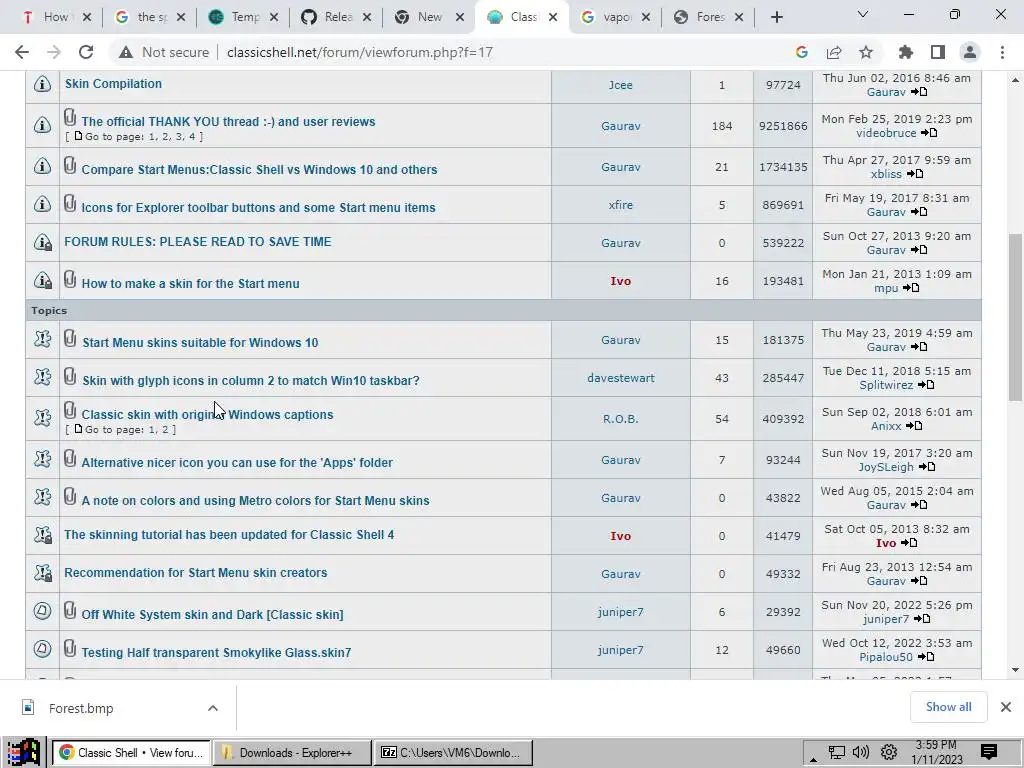Viewport: 1024px width, 768px height.
Task: Open Alternative nicer icon Apps folder topic
Action: click(237, 462)
